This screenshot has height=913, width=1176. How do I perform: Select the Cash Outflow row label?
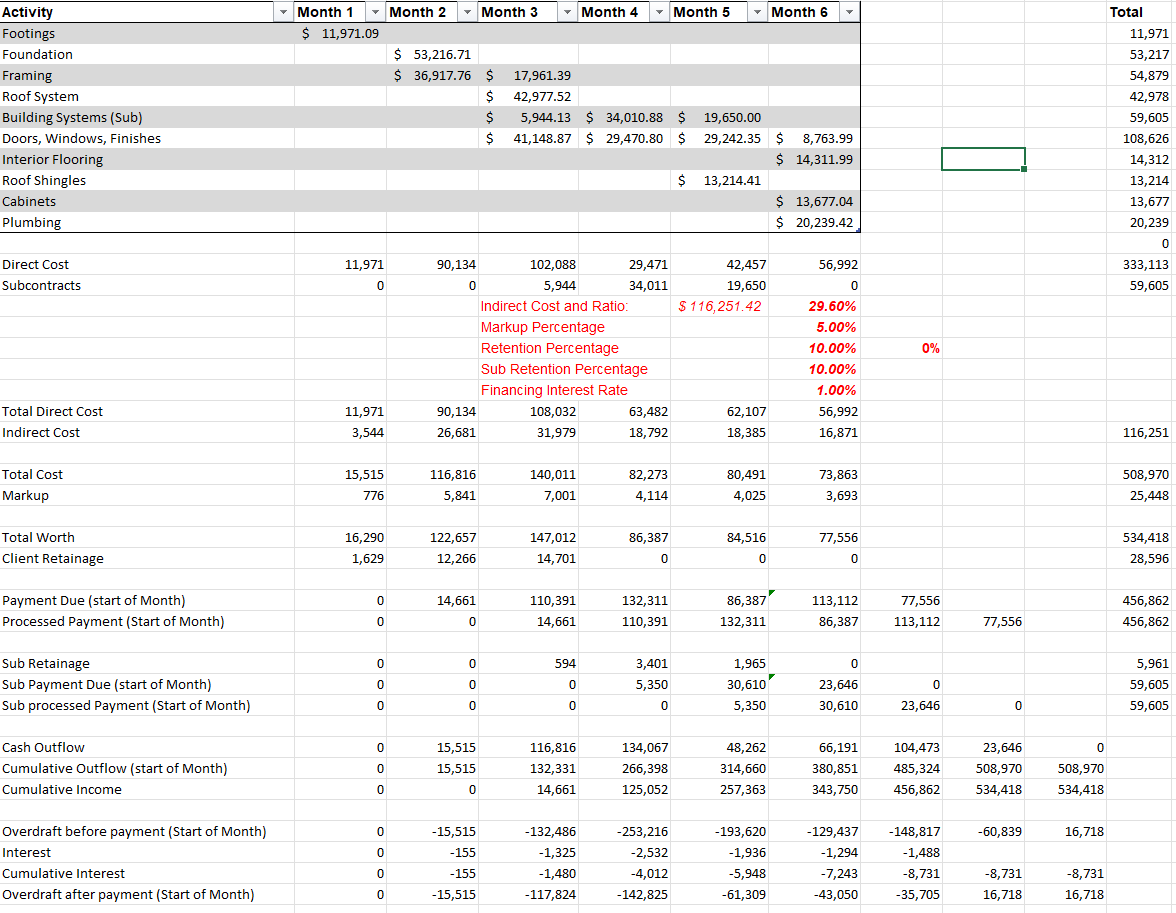click(x=44, y=747)
